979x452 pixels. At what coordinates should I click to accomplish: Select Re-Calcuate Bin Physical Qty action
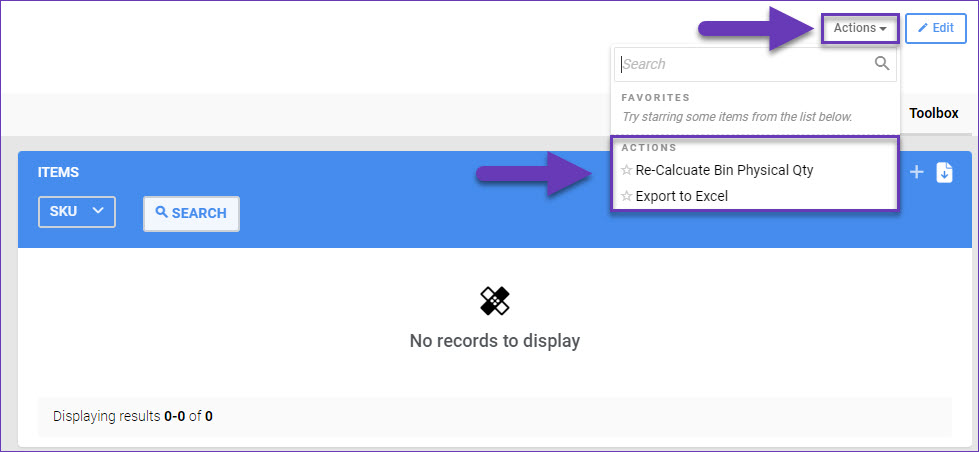coord(724,170)
